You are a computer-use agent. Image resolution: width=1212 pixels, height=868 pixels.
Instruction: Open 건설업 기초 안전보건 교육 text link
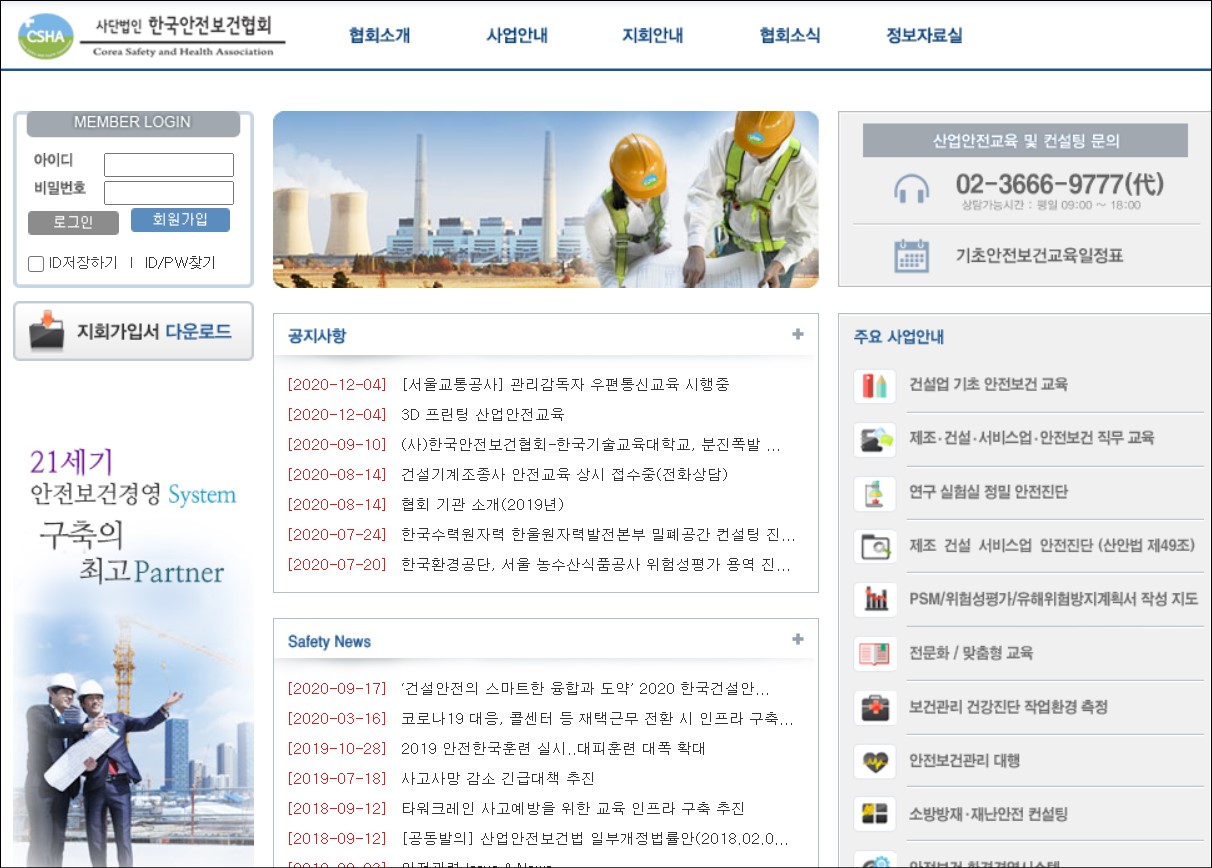point(988,384)
